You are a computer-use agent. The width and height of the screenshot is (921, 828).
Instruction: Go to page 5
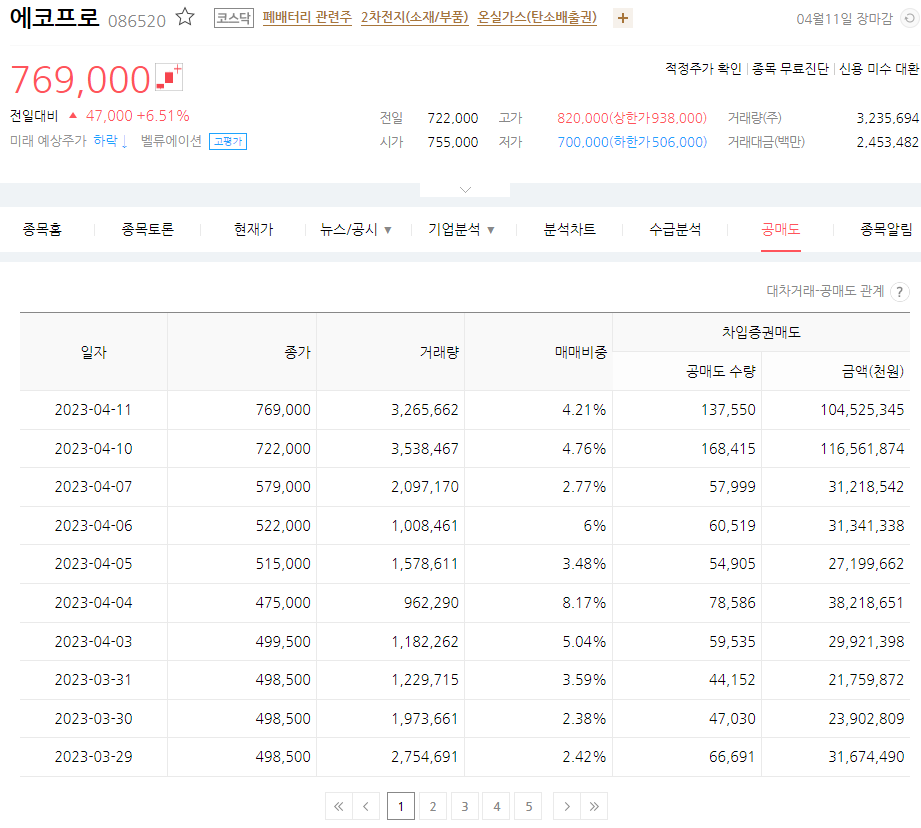click(529, 806)
